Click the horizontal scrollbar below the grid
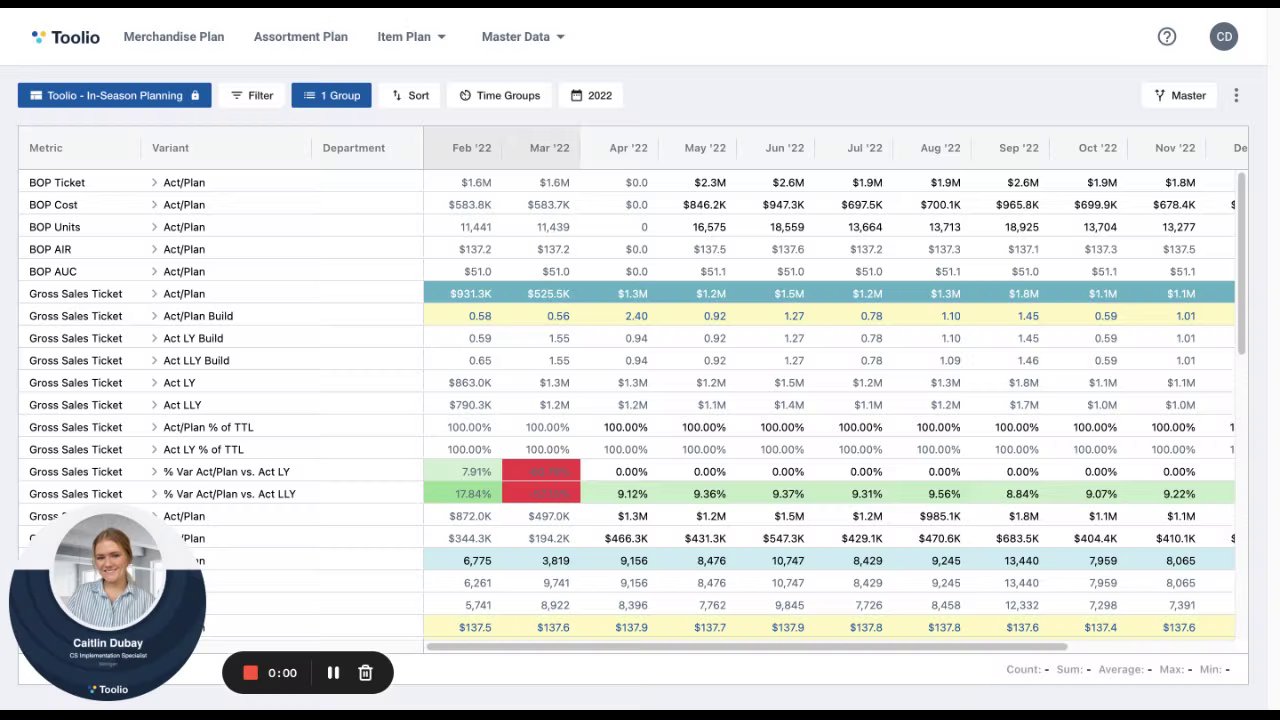Screen dimensions: 1280x720 (x=746, y=647)
